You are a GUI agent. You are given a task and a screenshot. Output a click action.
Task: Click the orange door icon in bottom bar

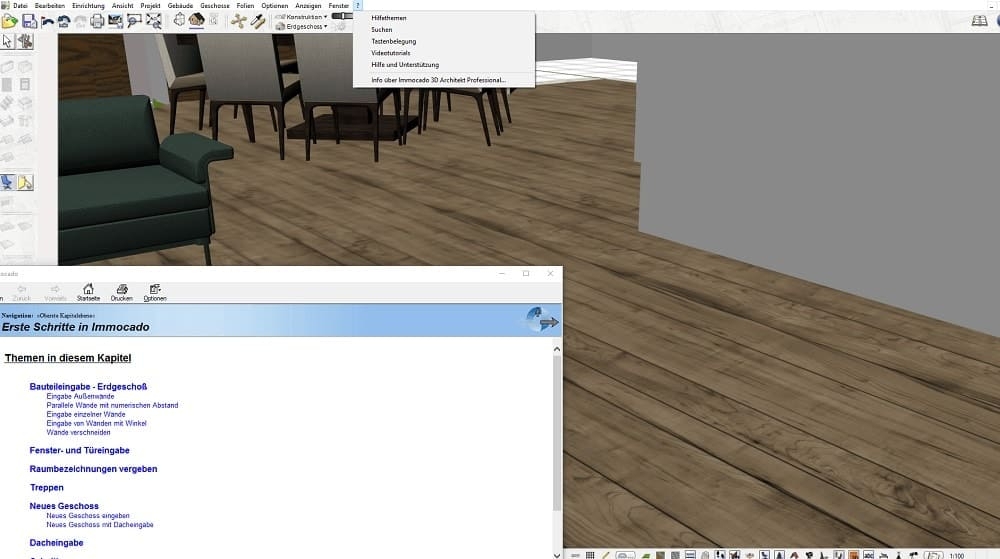853,555
